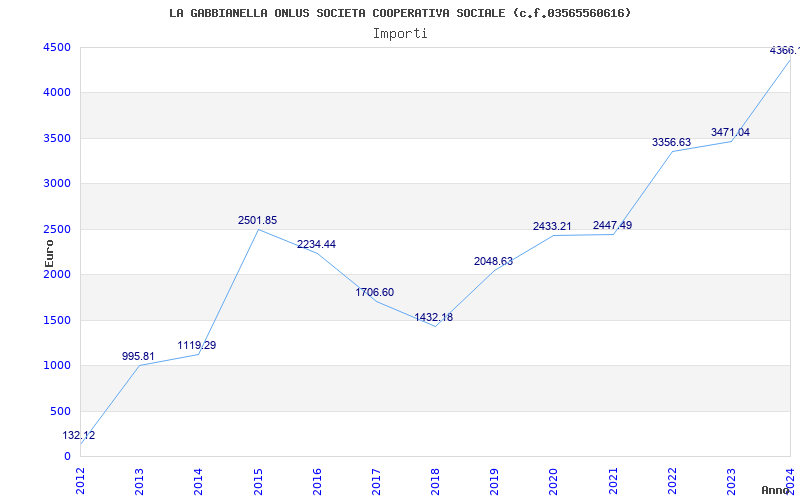Viewport: 800px width, 500px height.
Task: Click the x-axis year 2018
Action: tap(435, 481)
